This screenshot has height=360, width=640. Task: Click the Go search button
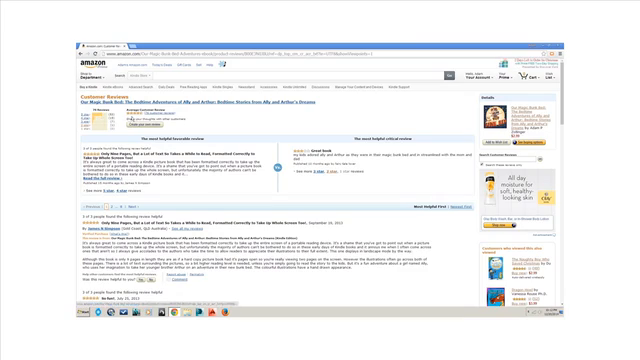pyautogui.click(x=449, y=76)
